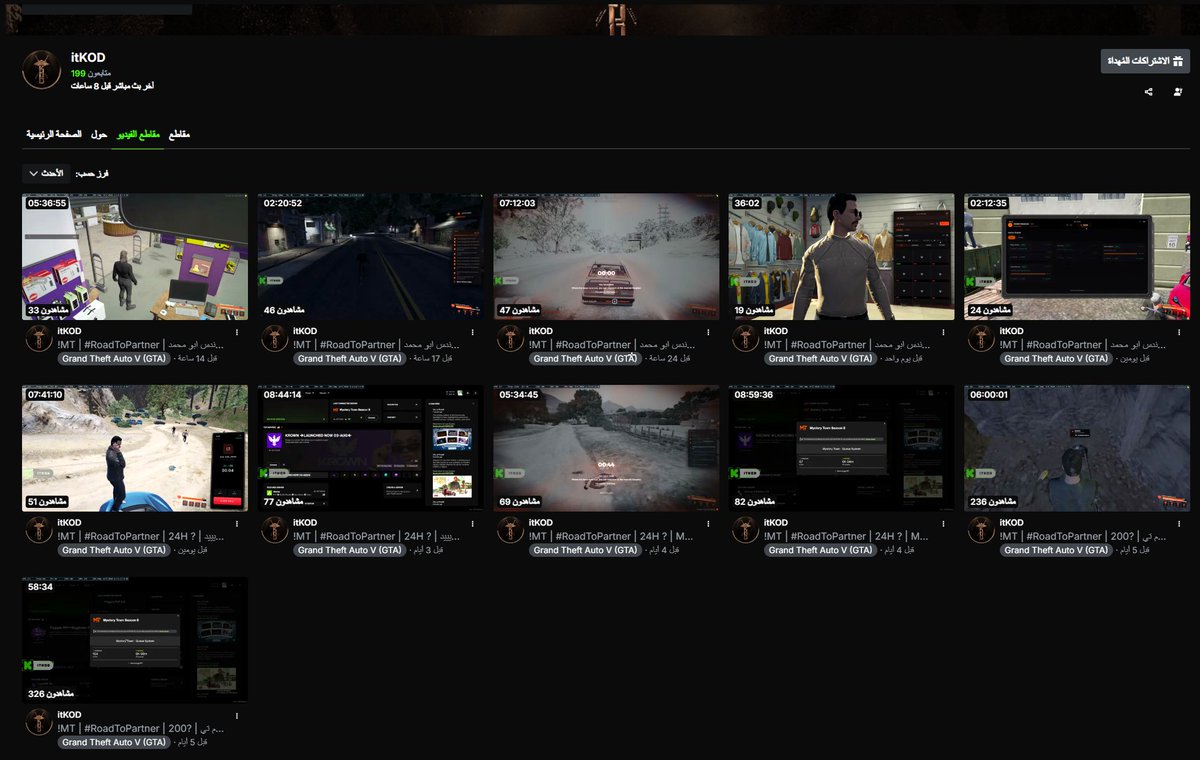Play the 36:02 clothing store video thumbnail
Screen dimensions: 1200x760
coord(841,257)
